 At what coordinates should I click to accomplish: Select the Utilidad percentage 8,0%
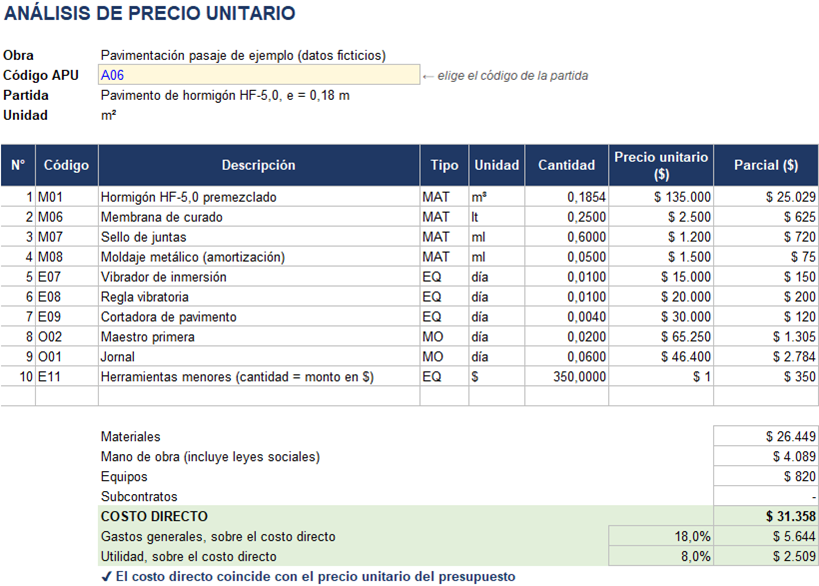(x=661, y=556)
